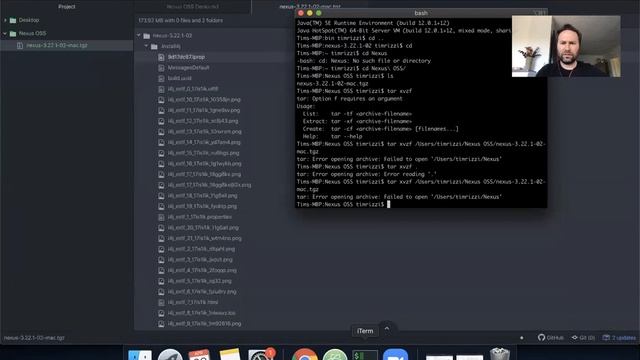Click the image icon of i4j_extf_13 png
Viewport: 640px width, 360px height.
click(x=161, y=132)
